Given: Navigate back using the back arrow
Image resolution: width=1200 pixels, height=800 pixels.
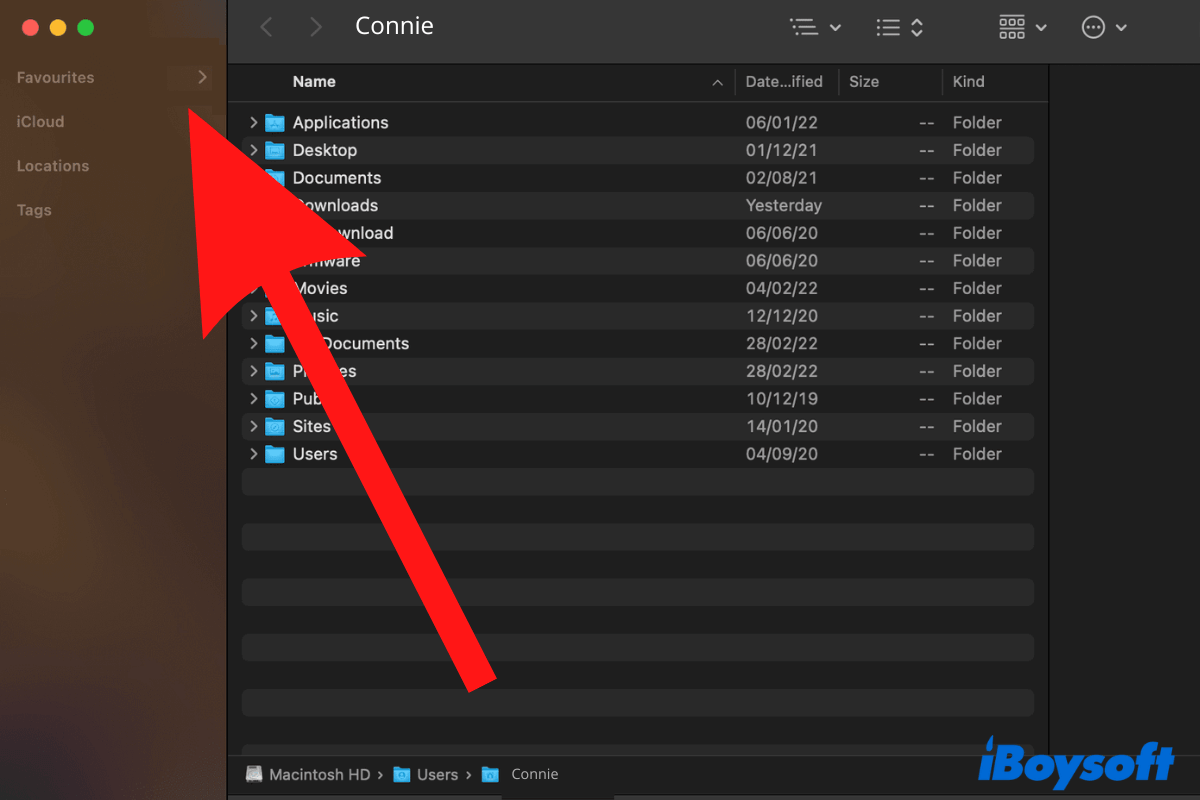Looking at the screenshot, I should 266,27.
